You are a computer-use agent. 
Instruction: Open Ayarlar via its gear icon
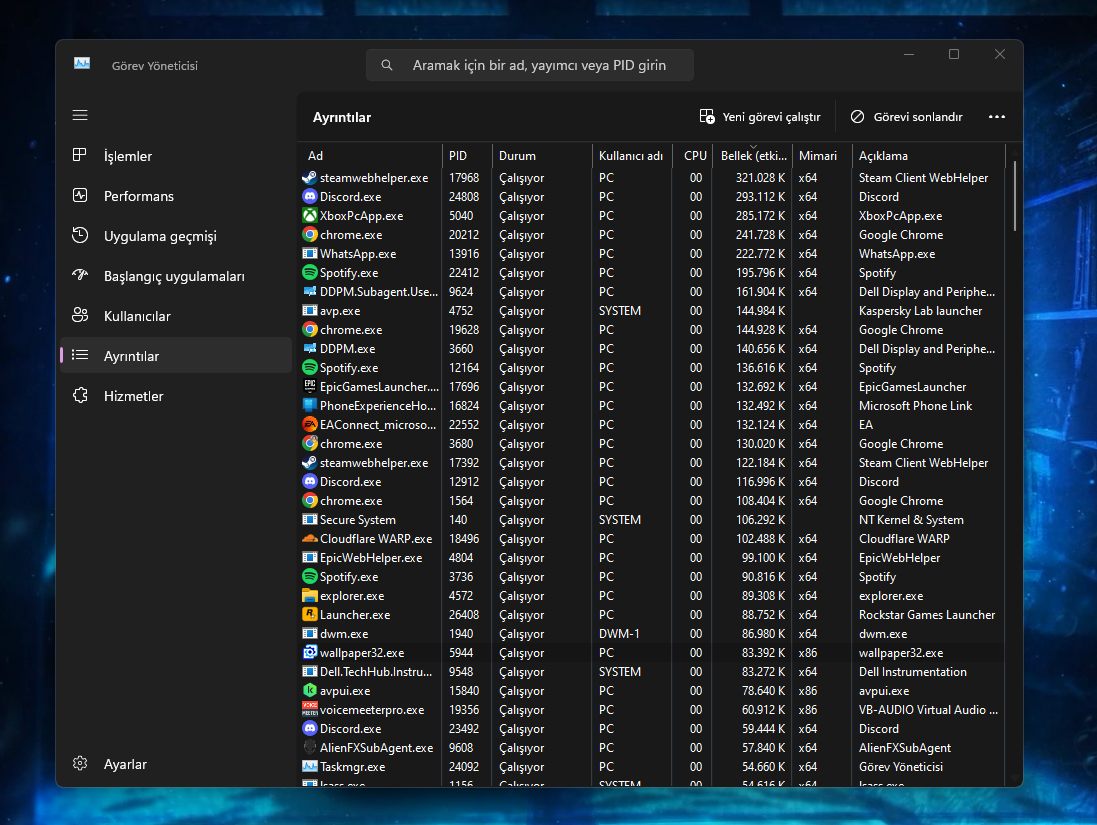pyautogui.click(x=80, y=764)
